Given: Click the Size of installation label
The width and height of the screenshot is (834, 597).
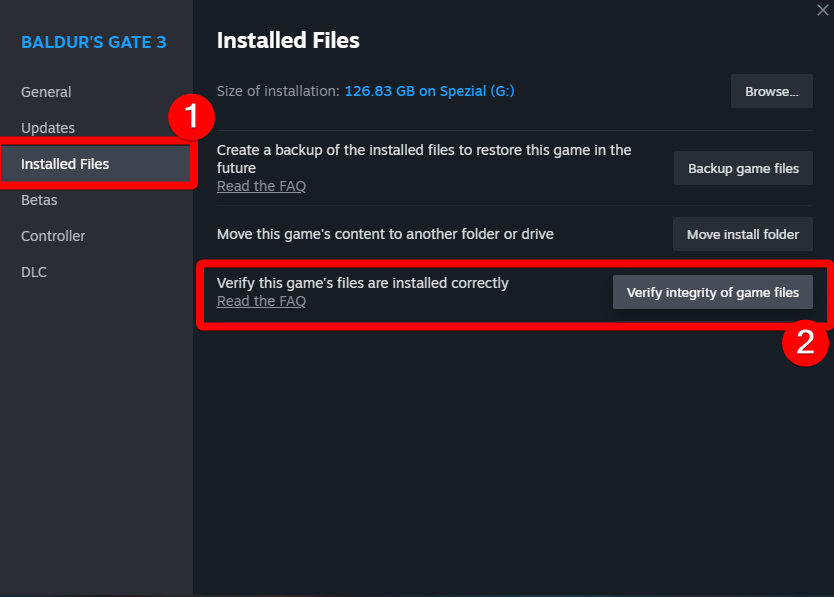Looking at the screenshot, I should click(278, 91).
